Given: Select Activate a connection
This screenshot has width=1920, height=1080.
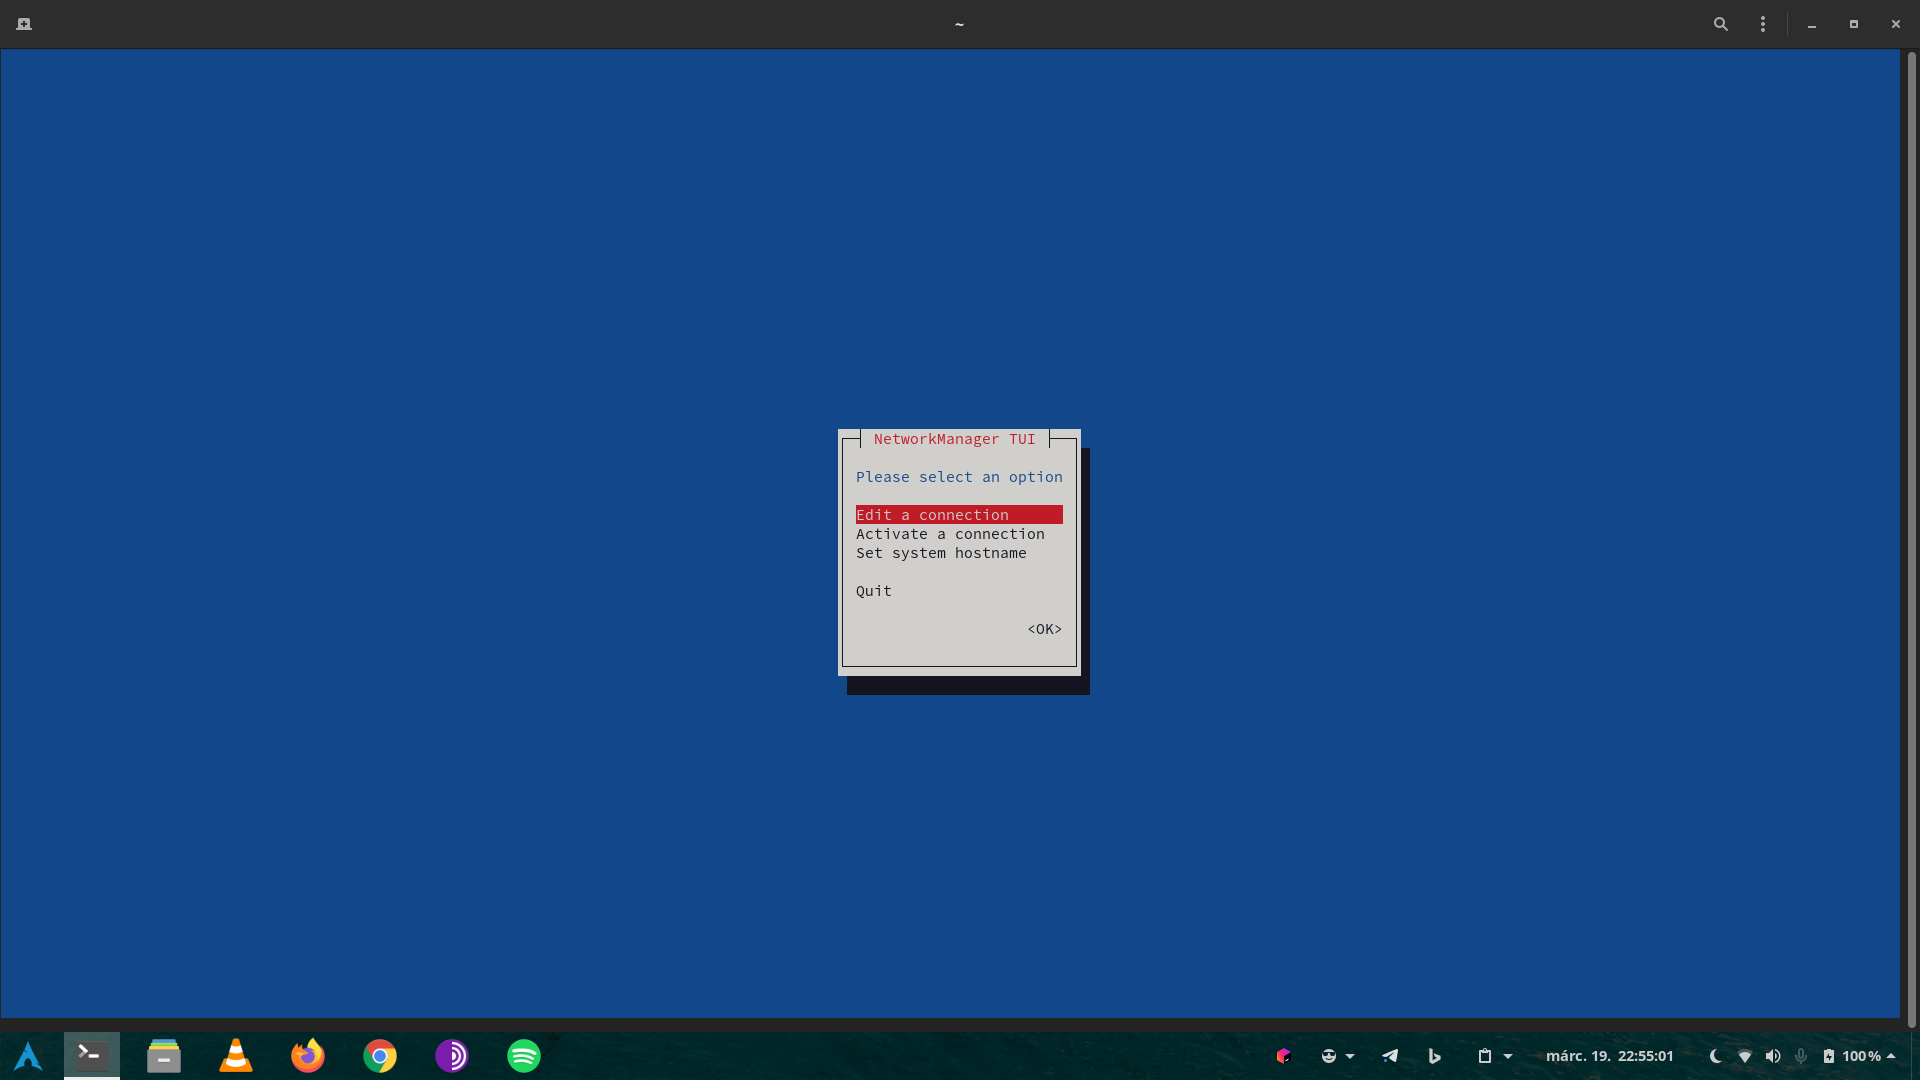Looking at the screenshot, I should pos(950,534).
